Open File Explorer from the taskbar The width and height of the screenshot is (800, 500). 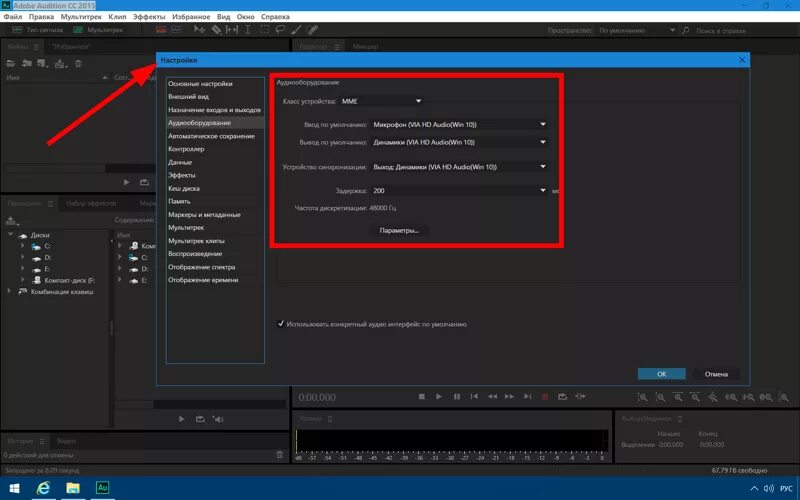73,488
